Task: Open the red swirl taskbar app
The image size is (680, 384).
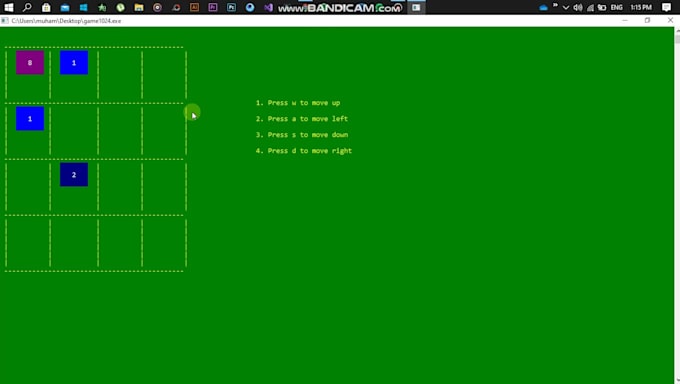Action: pyautogui.click(x=176, y=7)
